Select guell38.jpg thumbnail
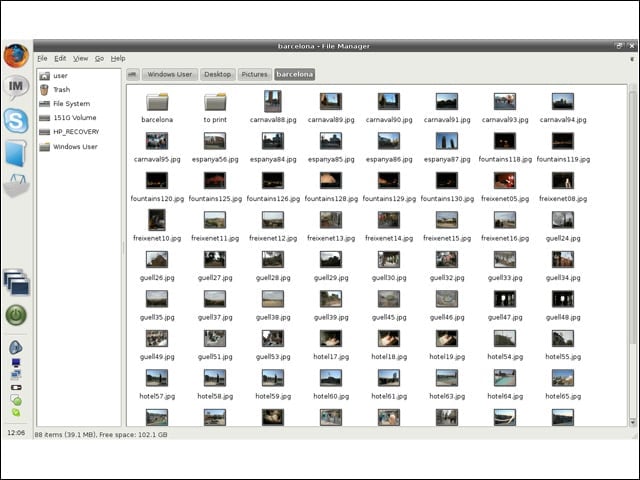Viewport: 640px width, 480px height. [273, 299]
